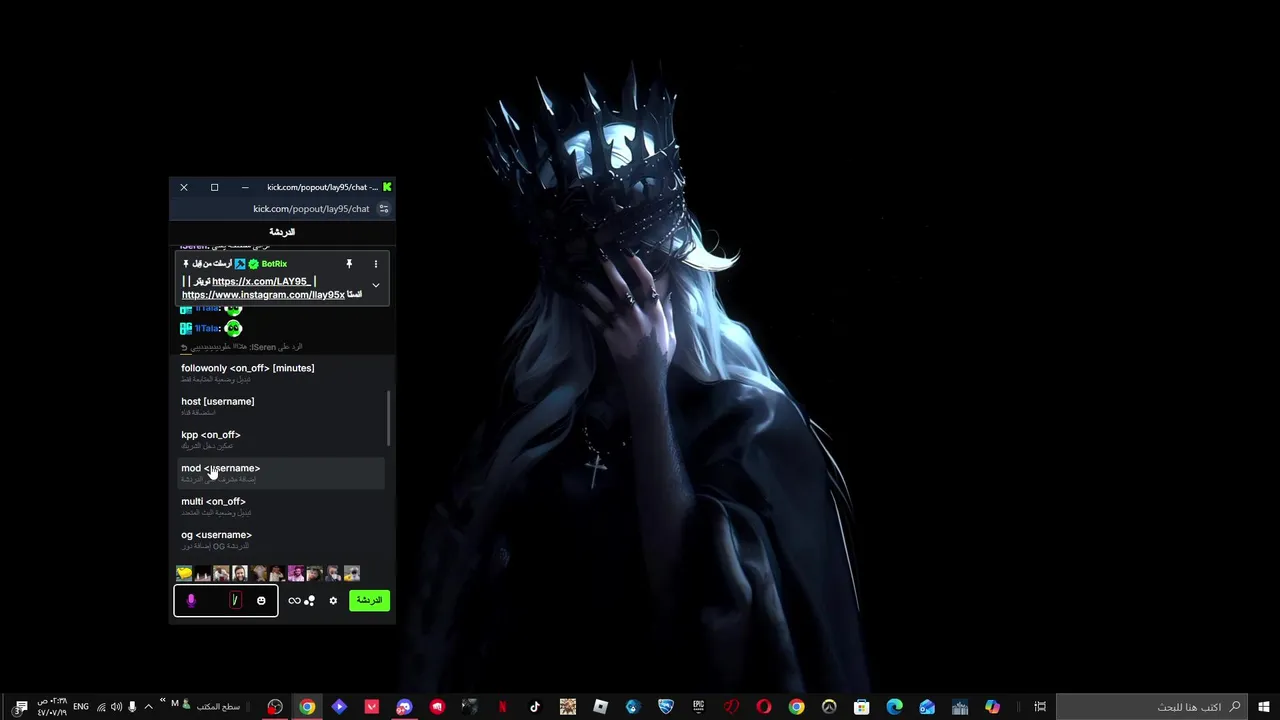
Task: Select the kpp <on_off> command
Action: click(280, 440)
